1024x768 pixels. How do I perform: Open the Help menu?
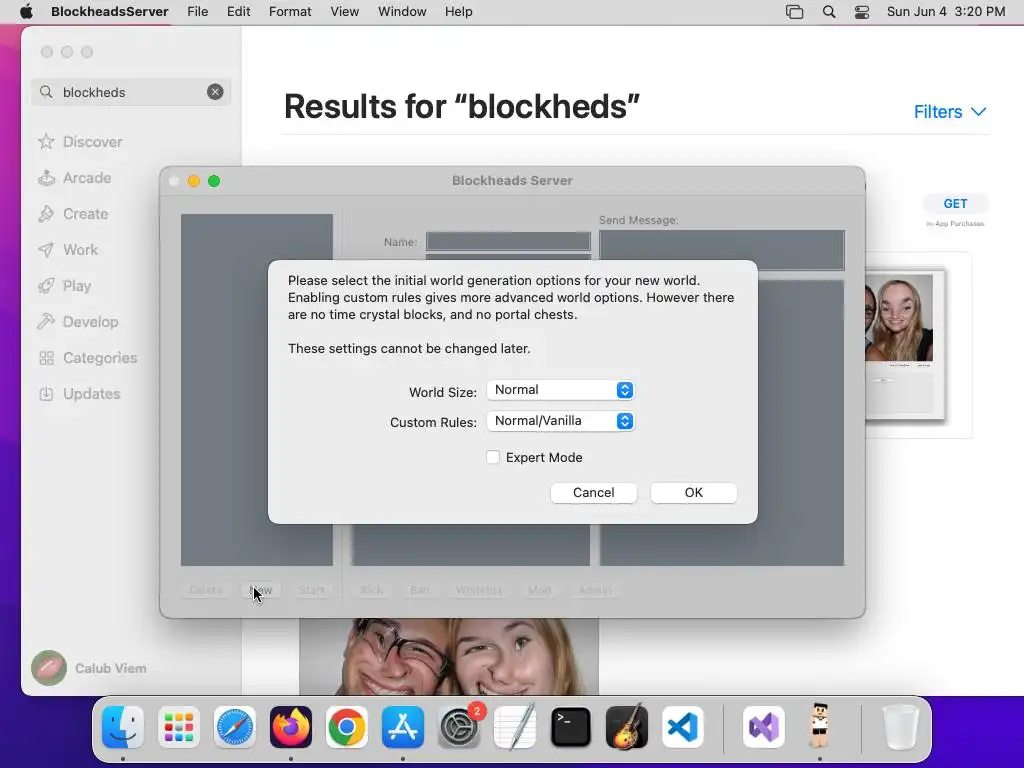(458, 12)
